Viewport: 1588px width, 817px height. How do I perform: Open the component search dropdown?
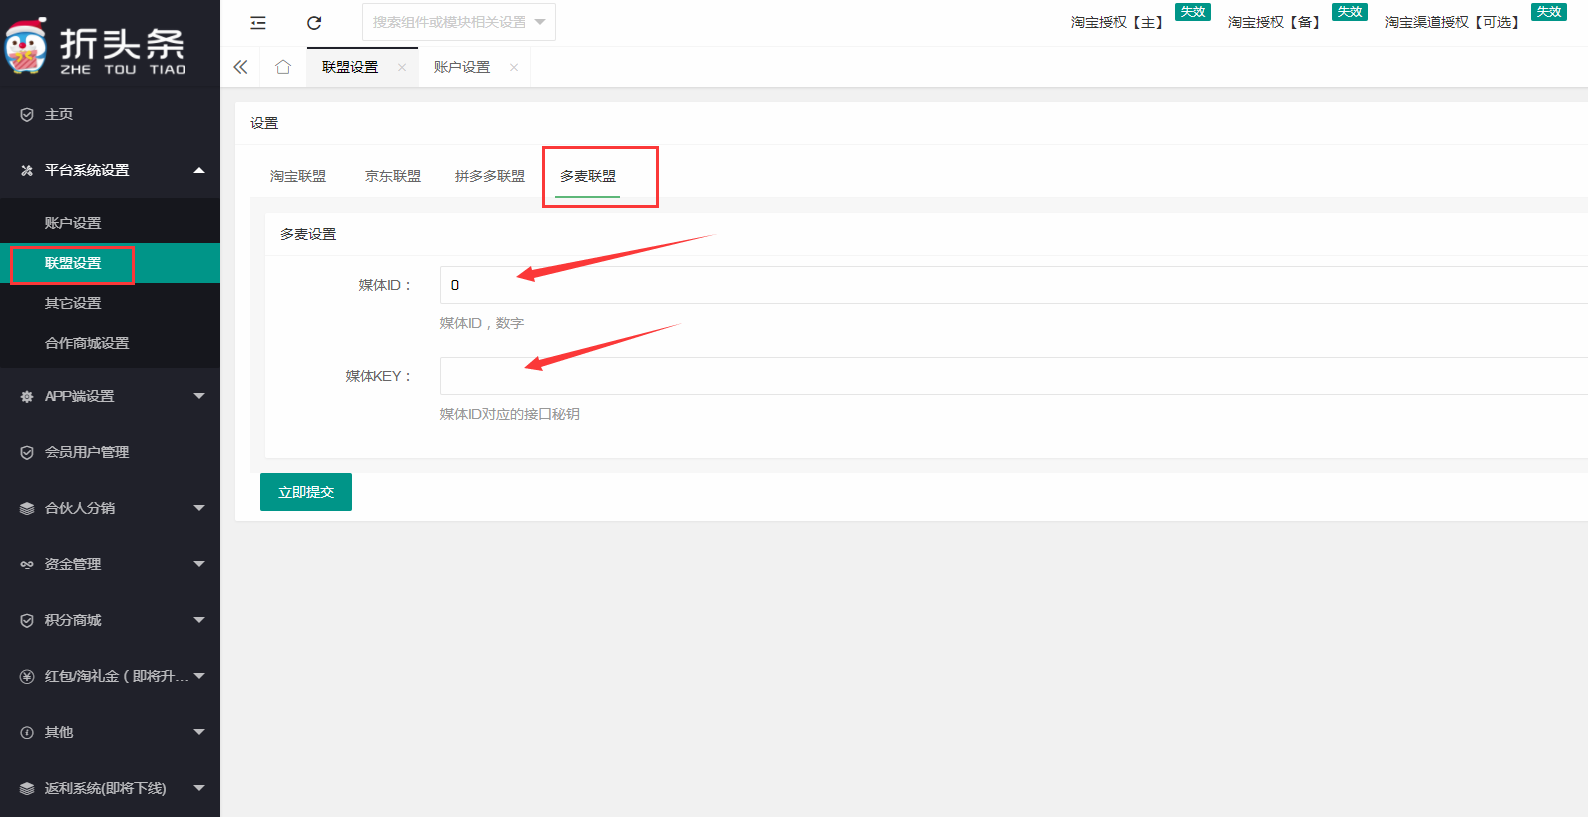459,22
